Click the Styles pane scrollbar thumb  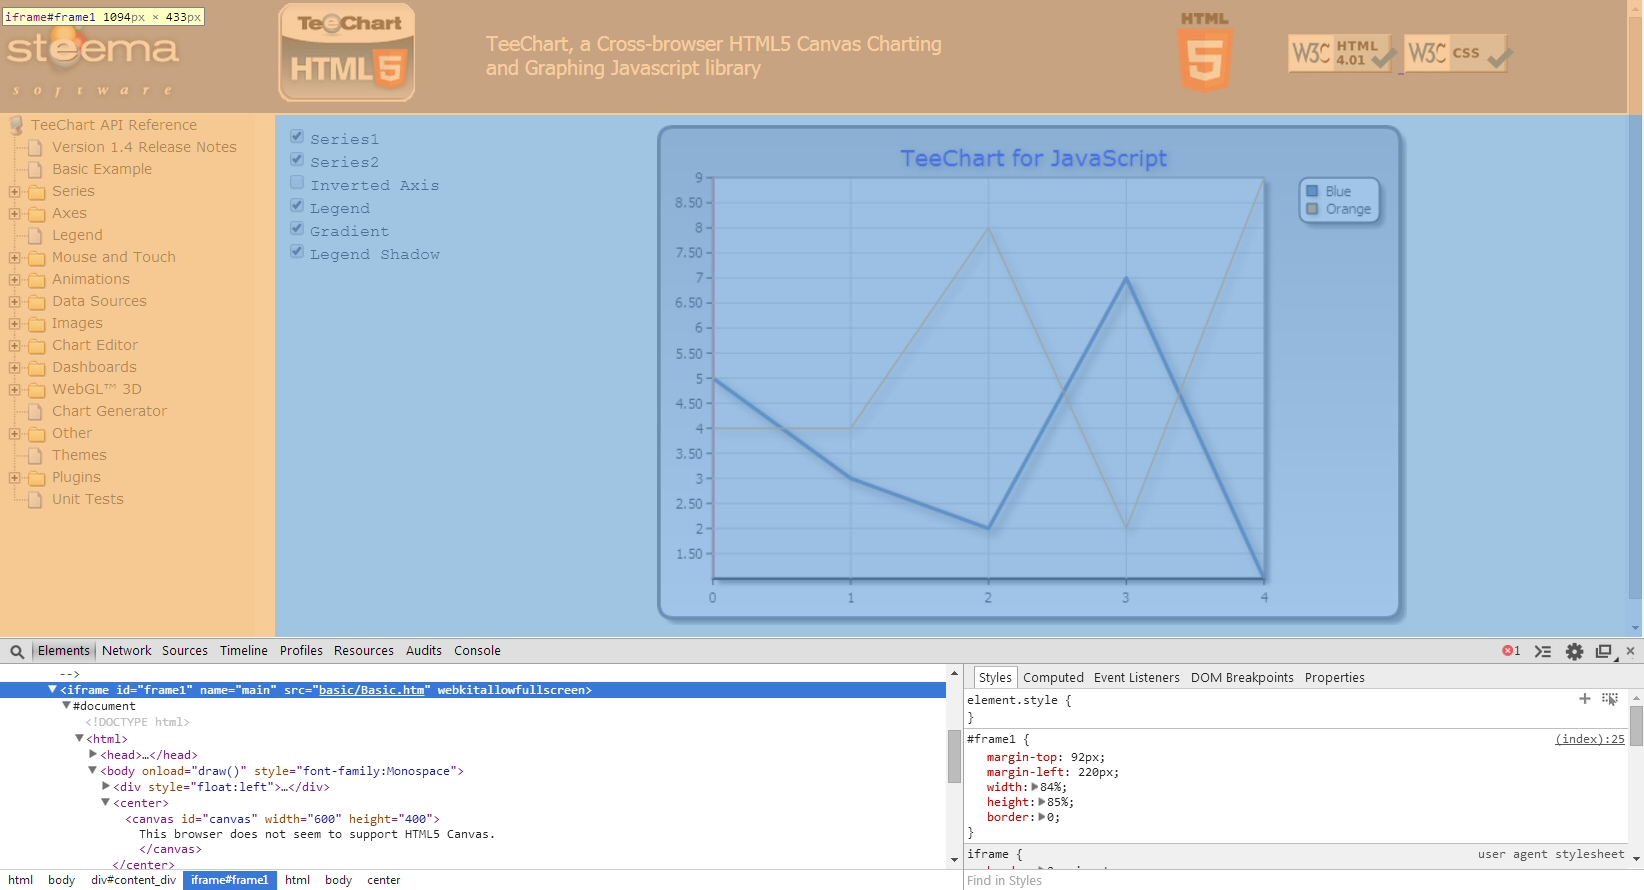[x=1636, y=726]
